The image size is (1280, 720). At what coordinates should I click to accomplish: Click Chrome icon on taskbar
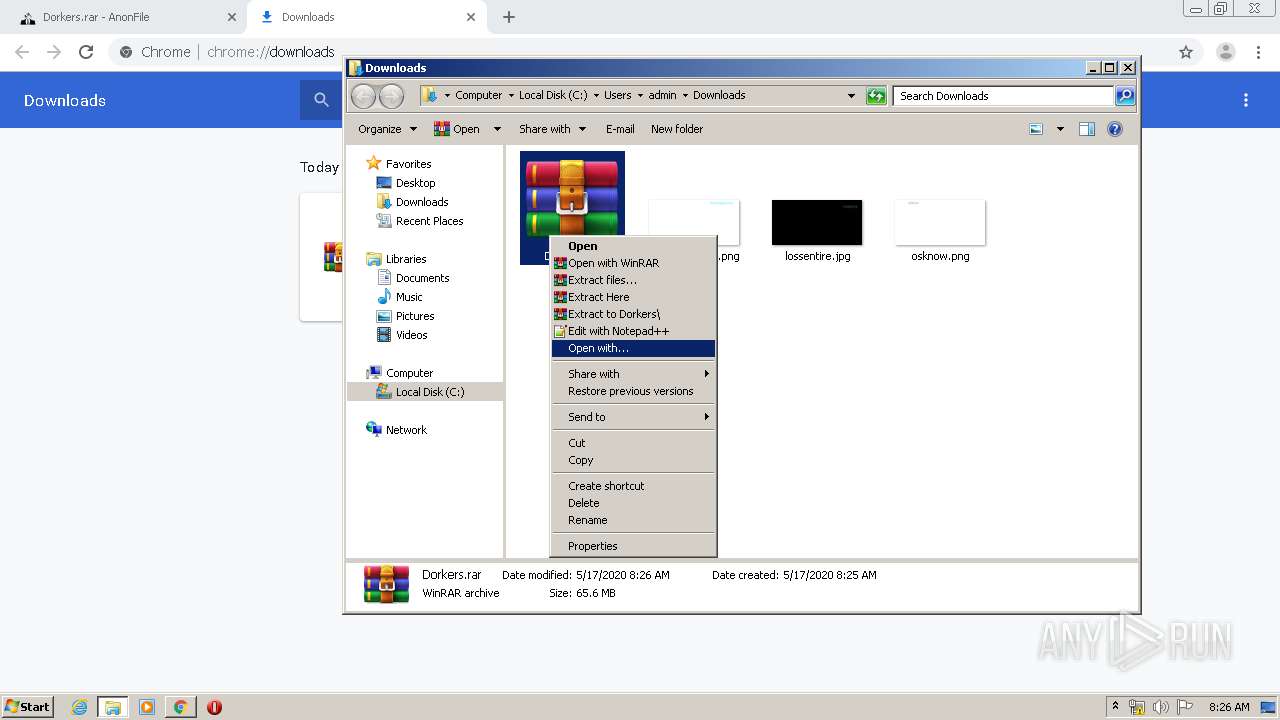click(180, 707)
